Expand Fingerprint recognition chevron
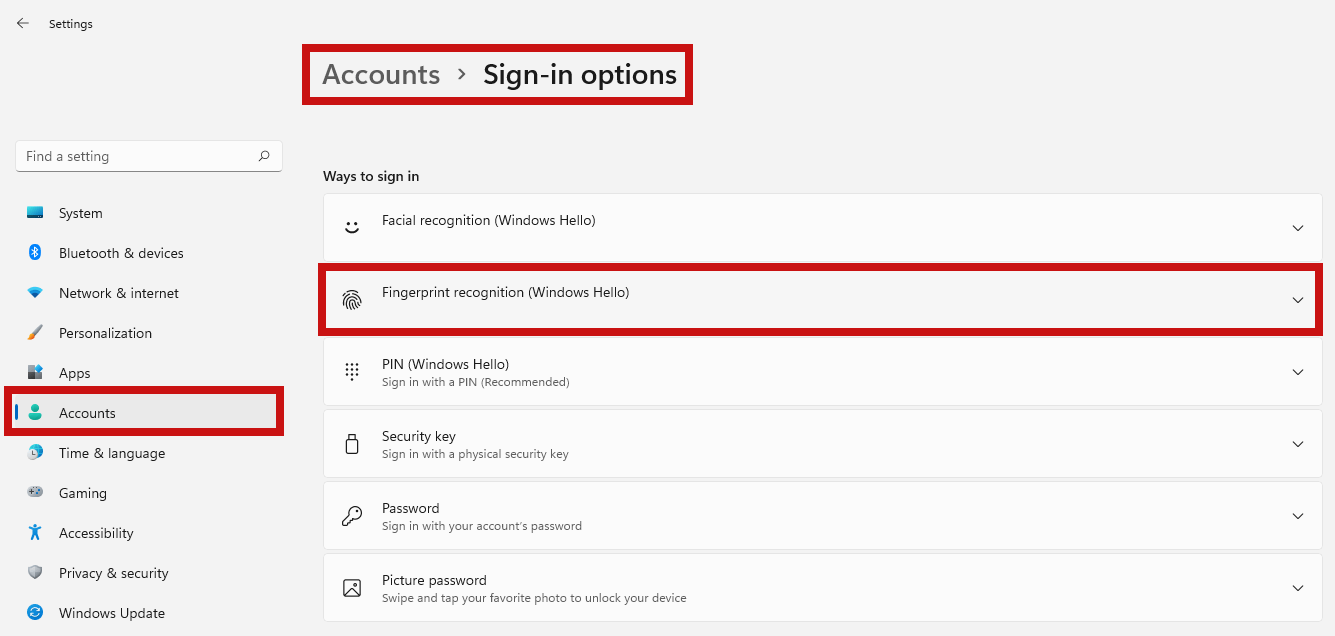 (1298, 300)
